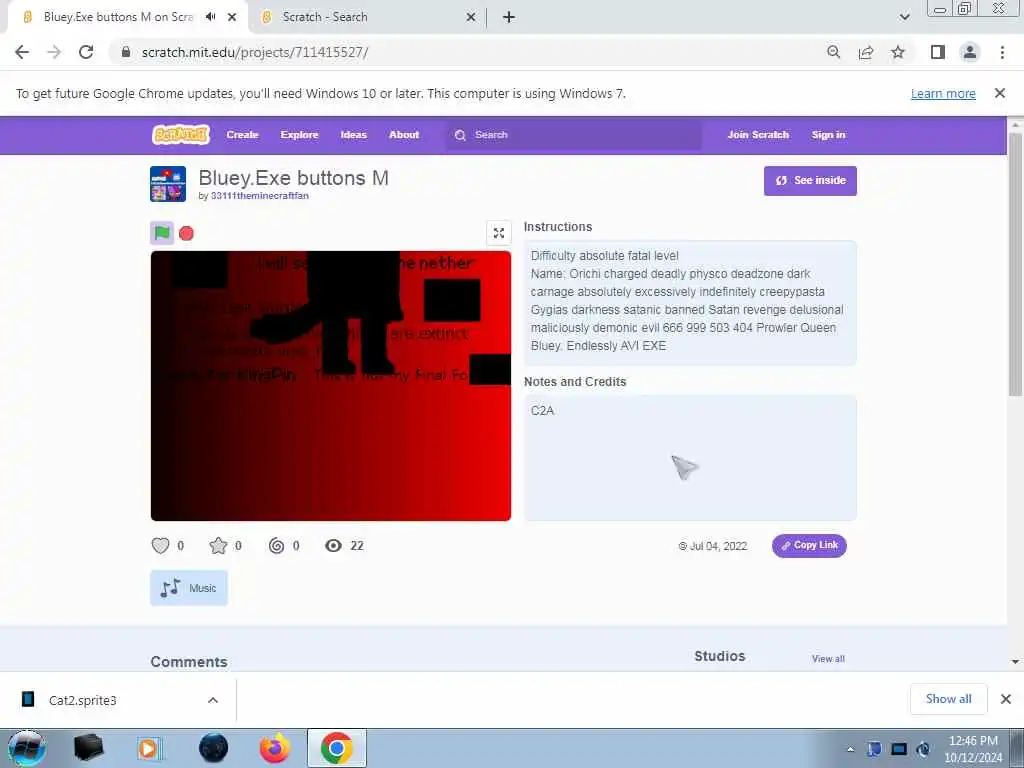
Task: Open the About menu item
Action: pos(404,135)
